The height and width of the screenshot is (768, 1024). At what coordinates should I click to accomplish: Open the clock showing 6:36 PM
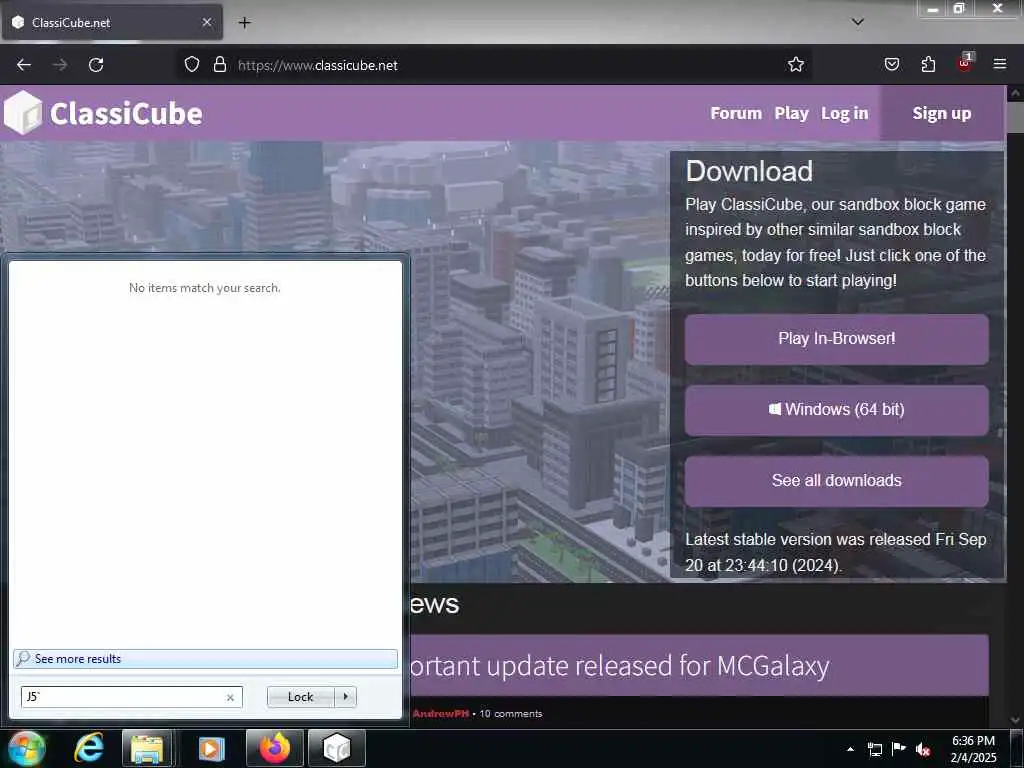pyautogui.click(x=973, y=749)
